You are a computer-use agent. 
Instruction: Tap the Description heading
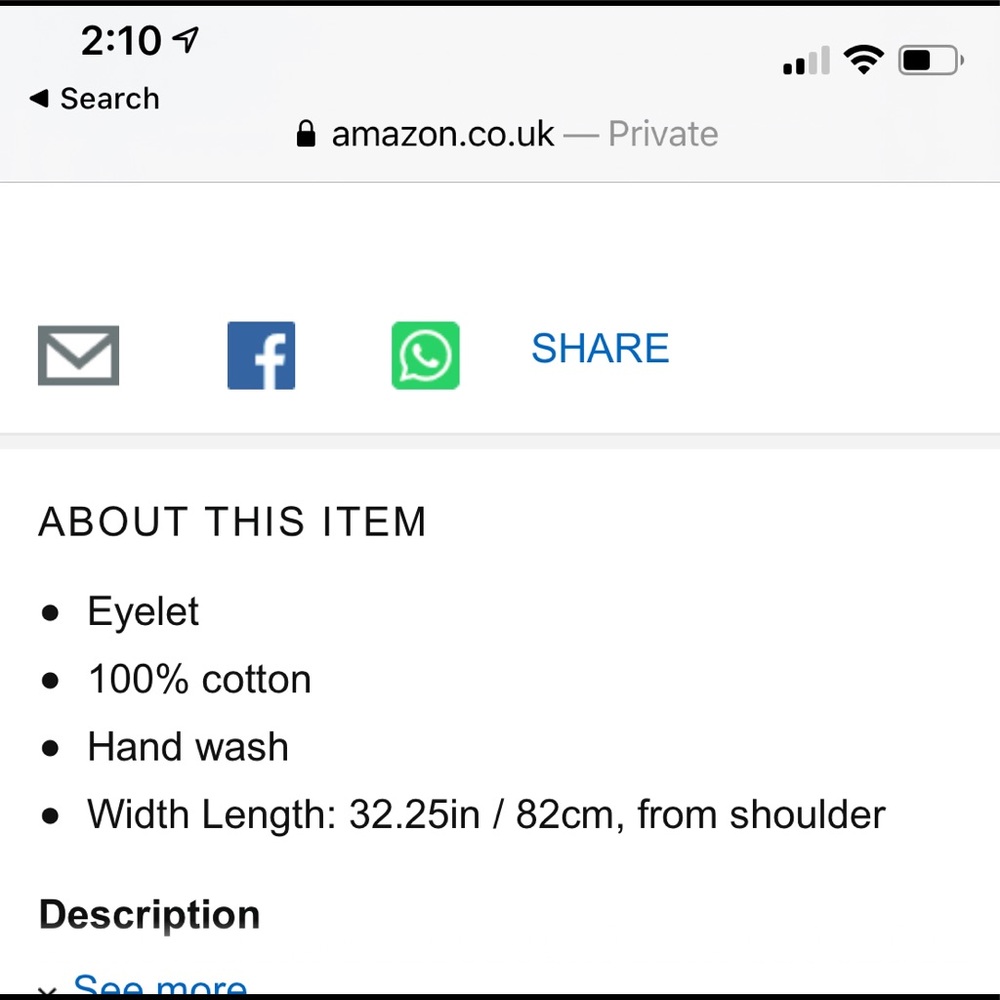149,915
